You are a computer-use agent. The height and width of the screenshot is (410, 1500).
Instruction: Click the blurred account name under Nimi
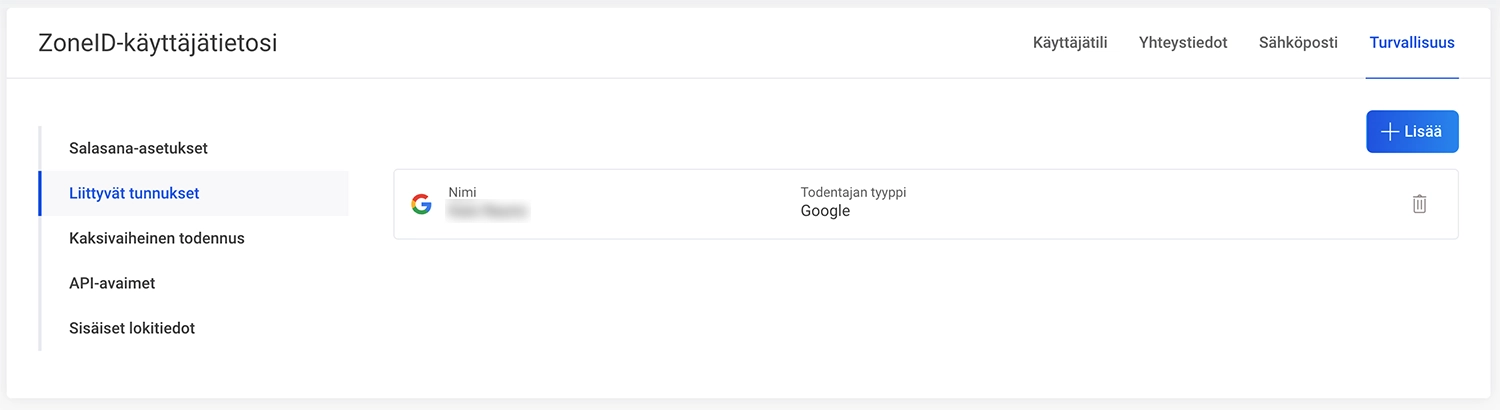(488, 211)
